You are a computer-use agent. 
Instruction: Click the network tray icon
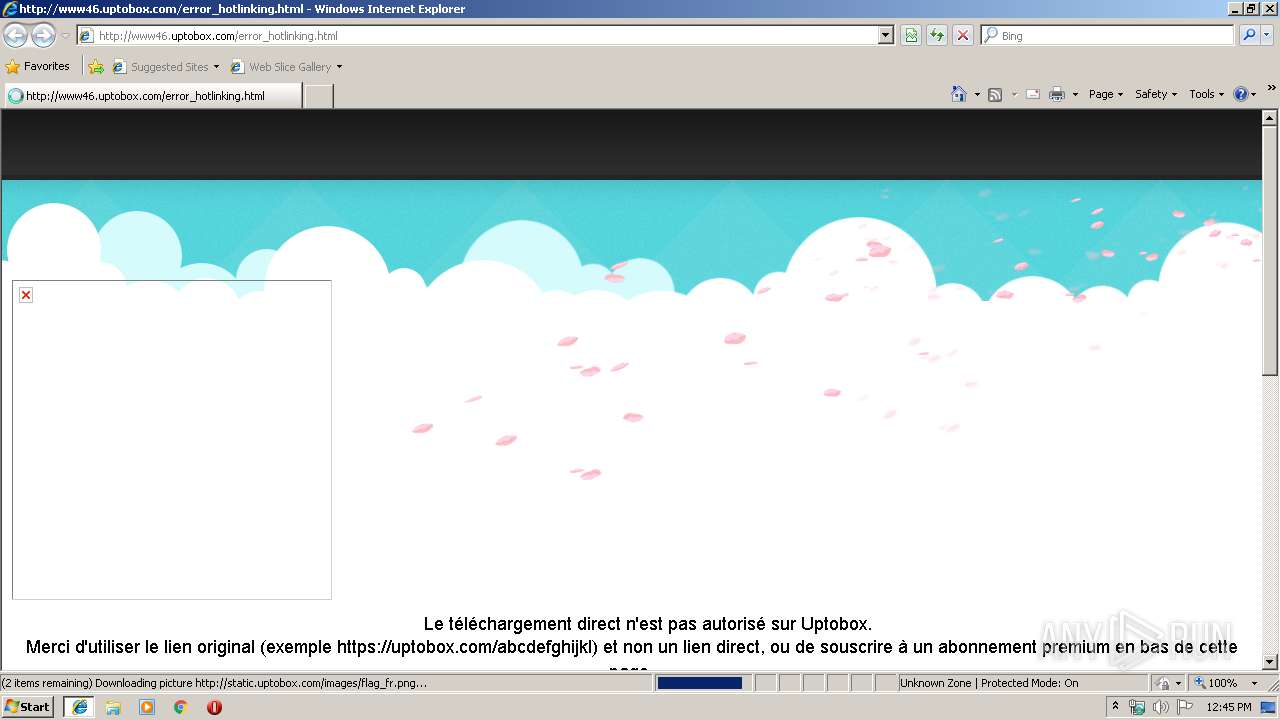tap(1137, 707)
